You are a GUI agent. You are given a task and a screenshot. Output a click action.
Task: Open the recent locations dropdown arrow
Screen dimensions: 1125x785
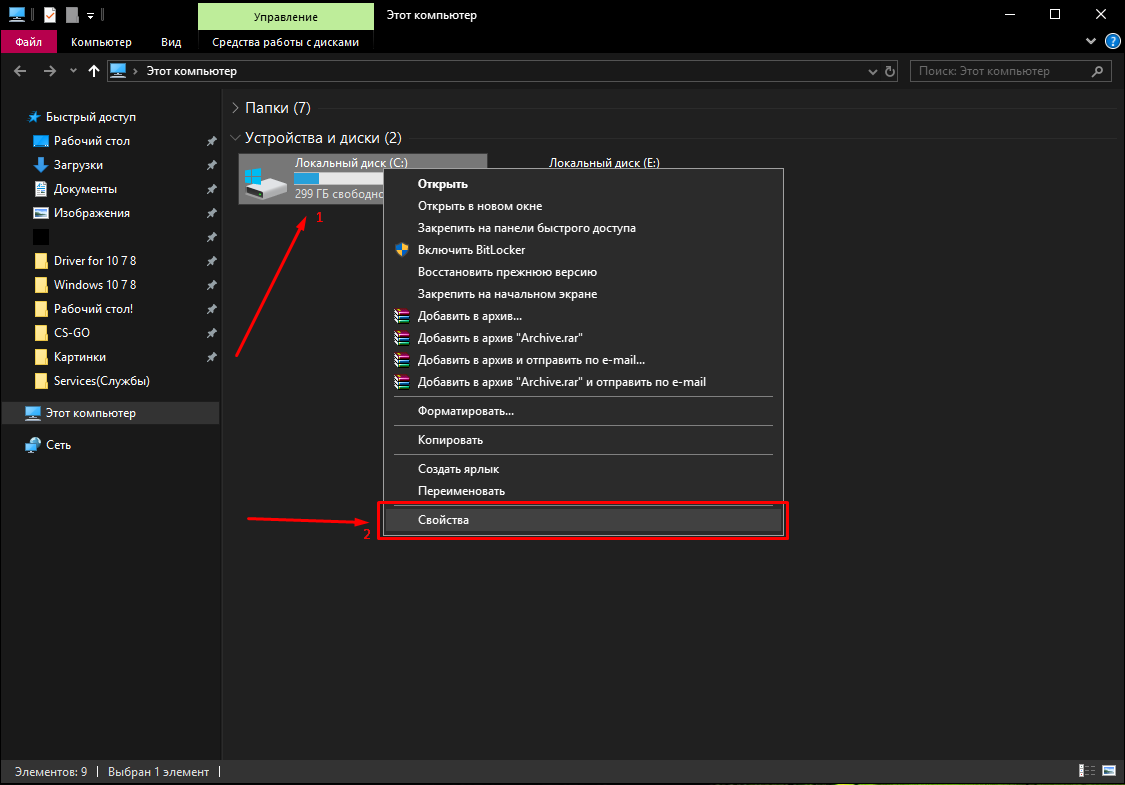(73, 71)
